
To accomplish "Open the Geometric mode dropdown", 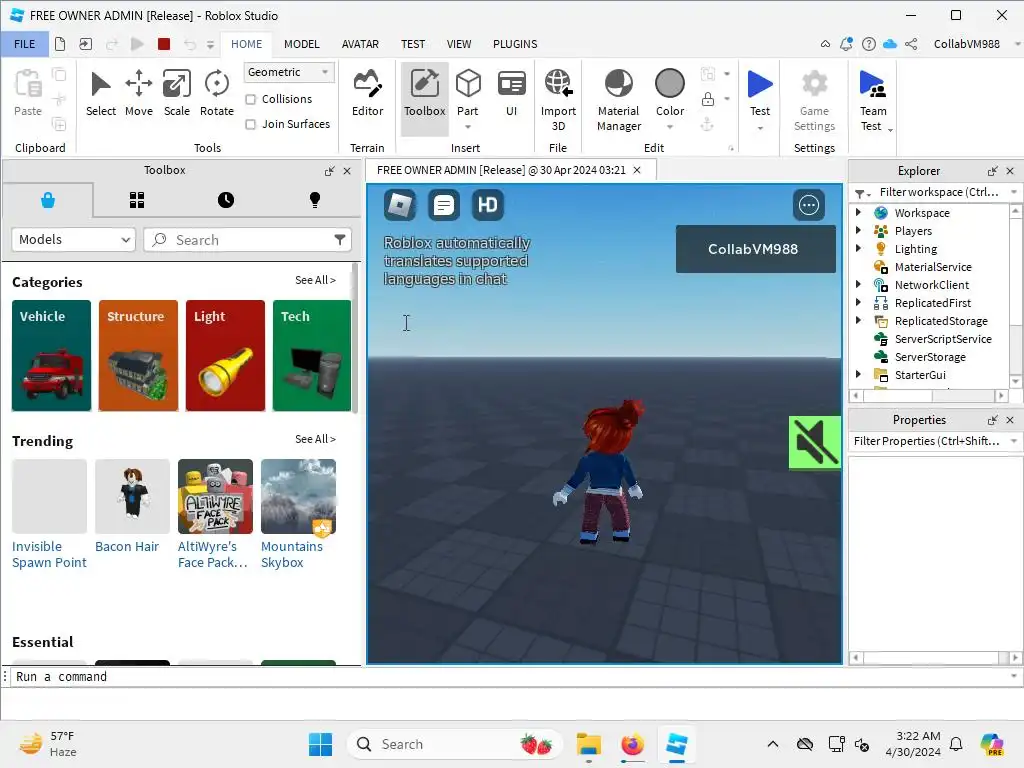I will point(289,72).
